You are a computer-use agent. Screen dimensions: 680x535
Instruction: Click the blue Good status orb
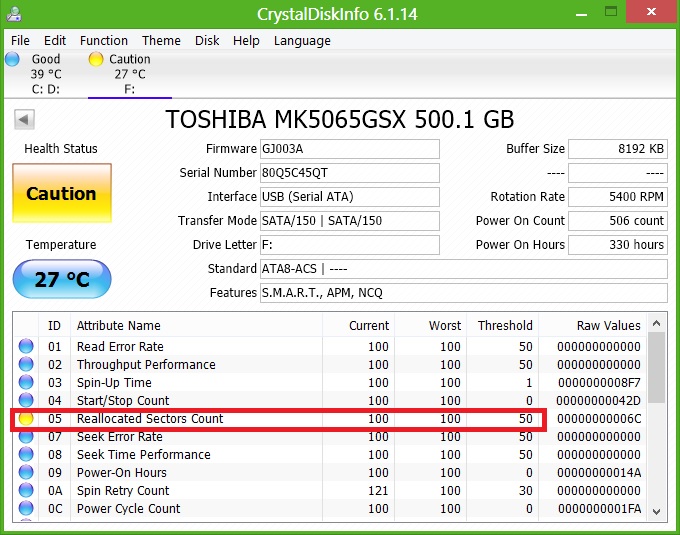coord(13,59)
